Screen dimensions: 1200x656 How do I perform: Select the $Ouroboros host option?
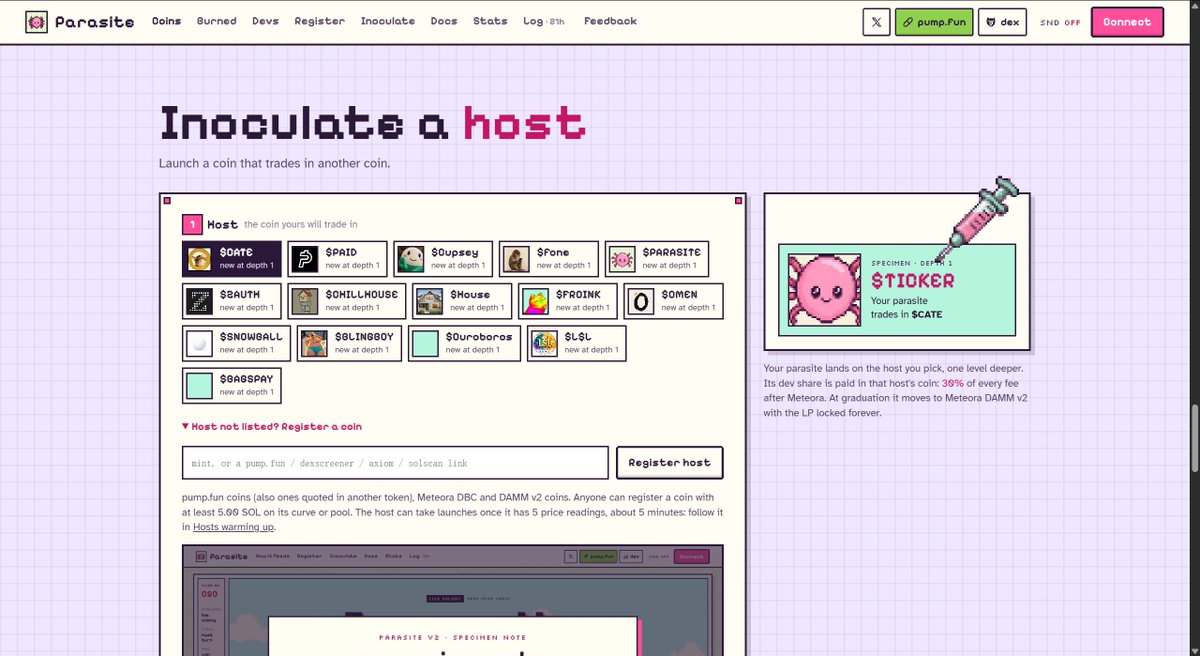[x=464, y=343]
